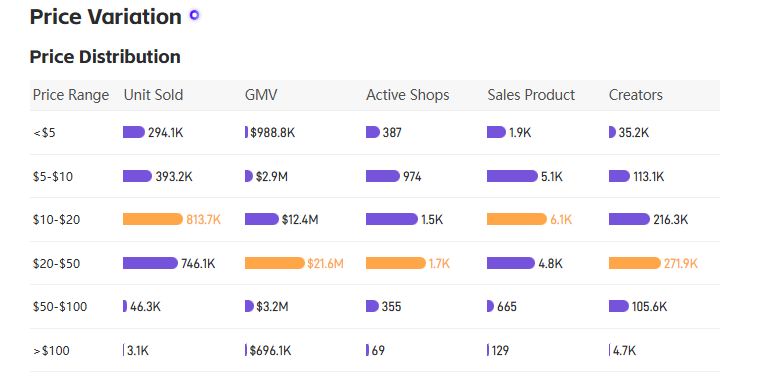Viewport: 757px width, 381px height.
Task: Click the Sales Product column header
Action: (531, 95)
